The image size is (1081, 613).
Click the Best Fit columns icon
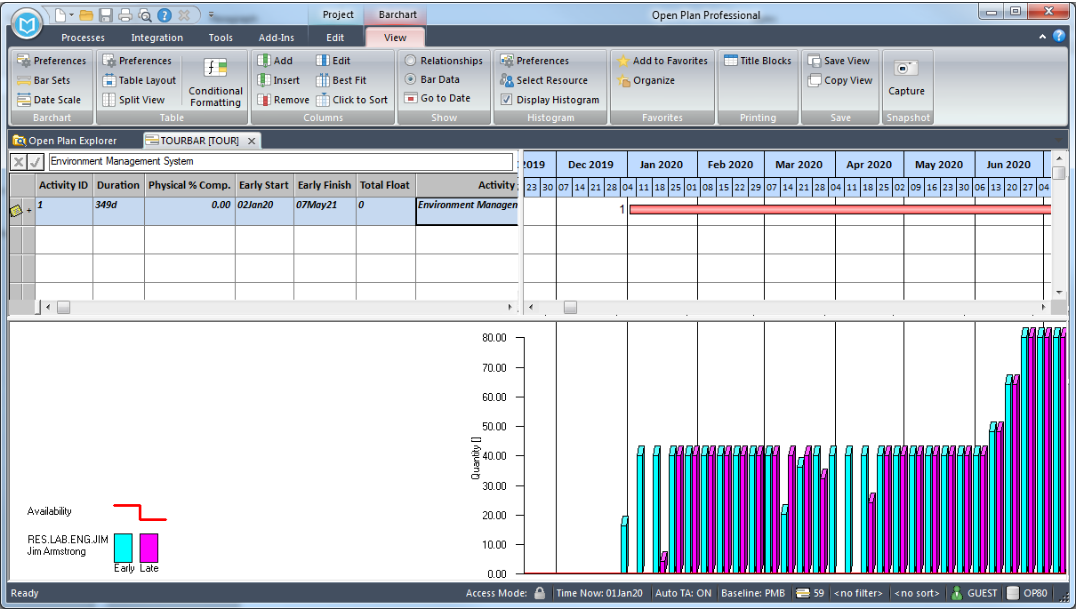point(323,80)
